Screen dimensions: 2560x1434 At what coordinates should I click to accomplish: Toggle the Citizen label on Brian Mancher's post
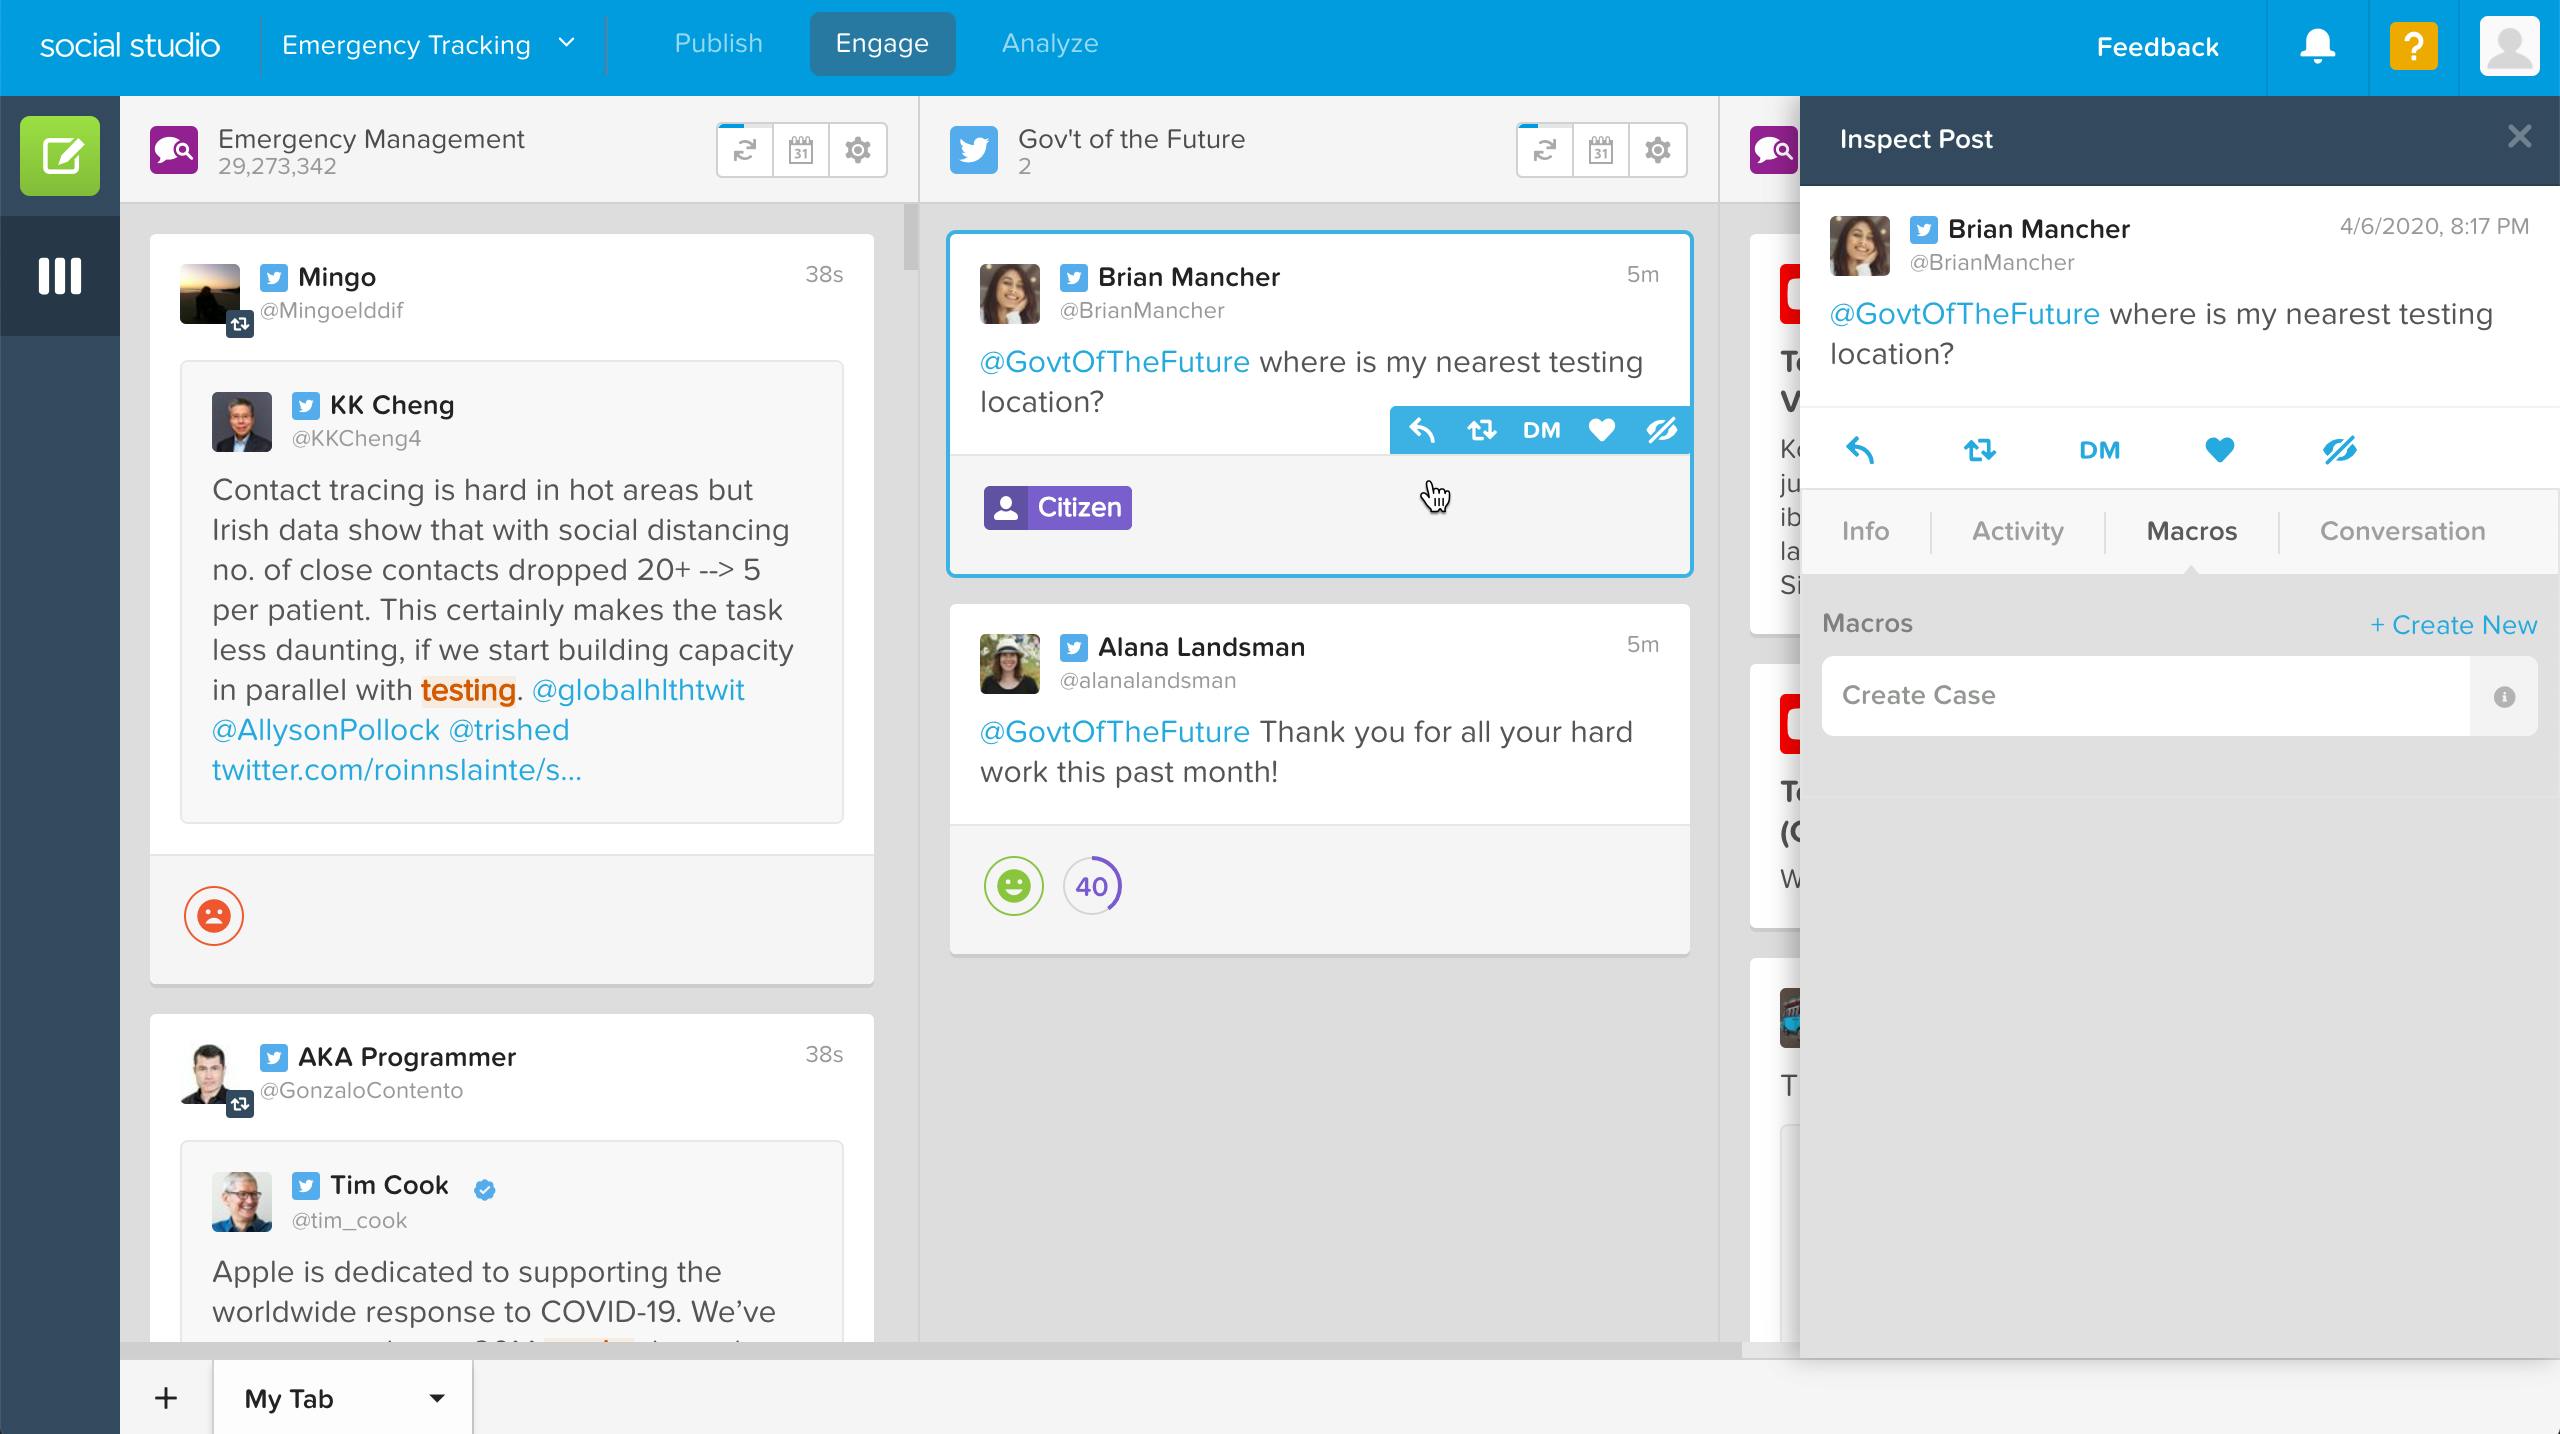1057,508
